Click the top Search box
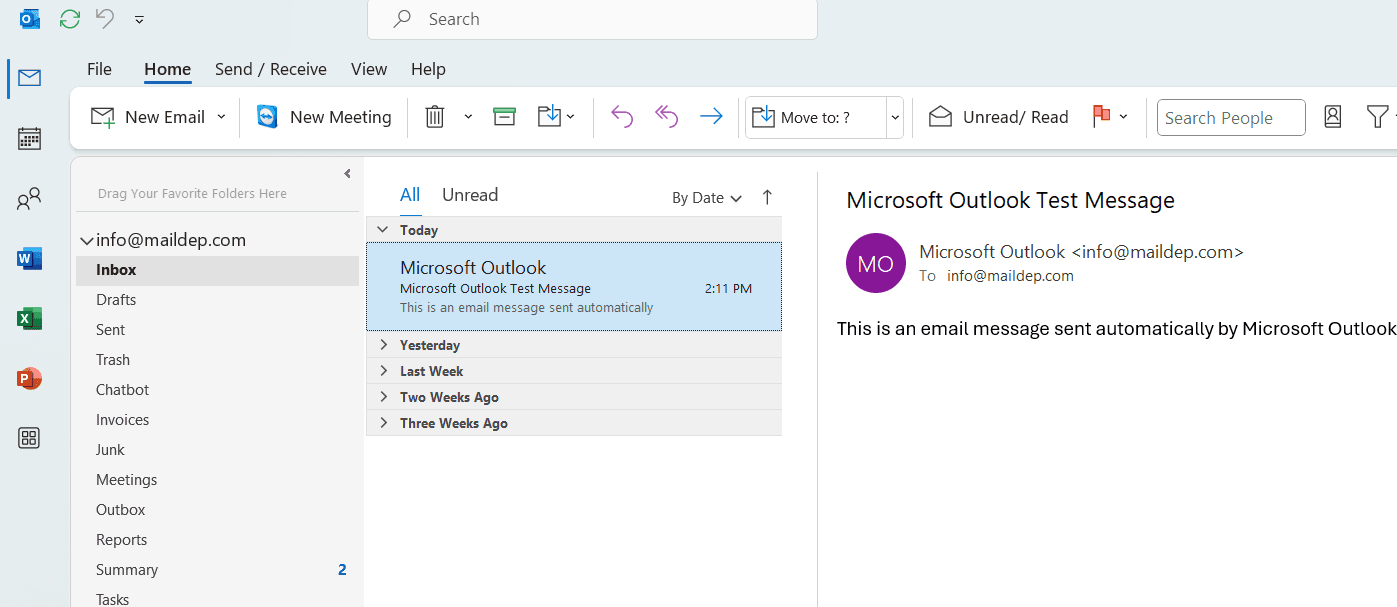Screen dimensions: 1397x607 coord(592,19)
